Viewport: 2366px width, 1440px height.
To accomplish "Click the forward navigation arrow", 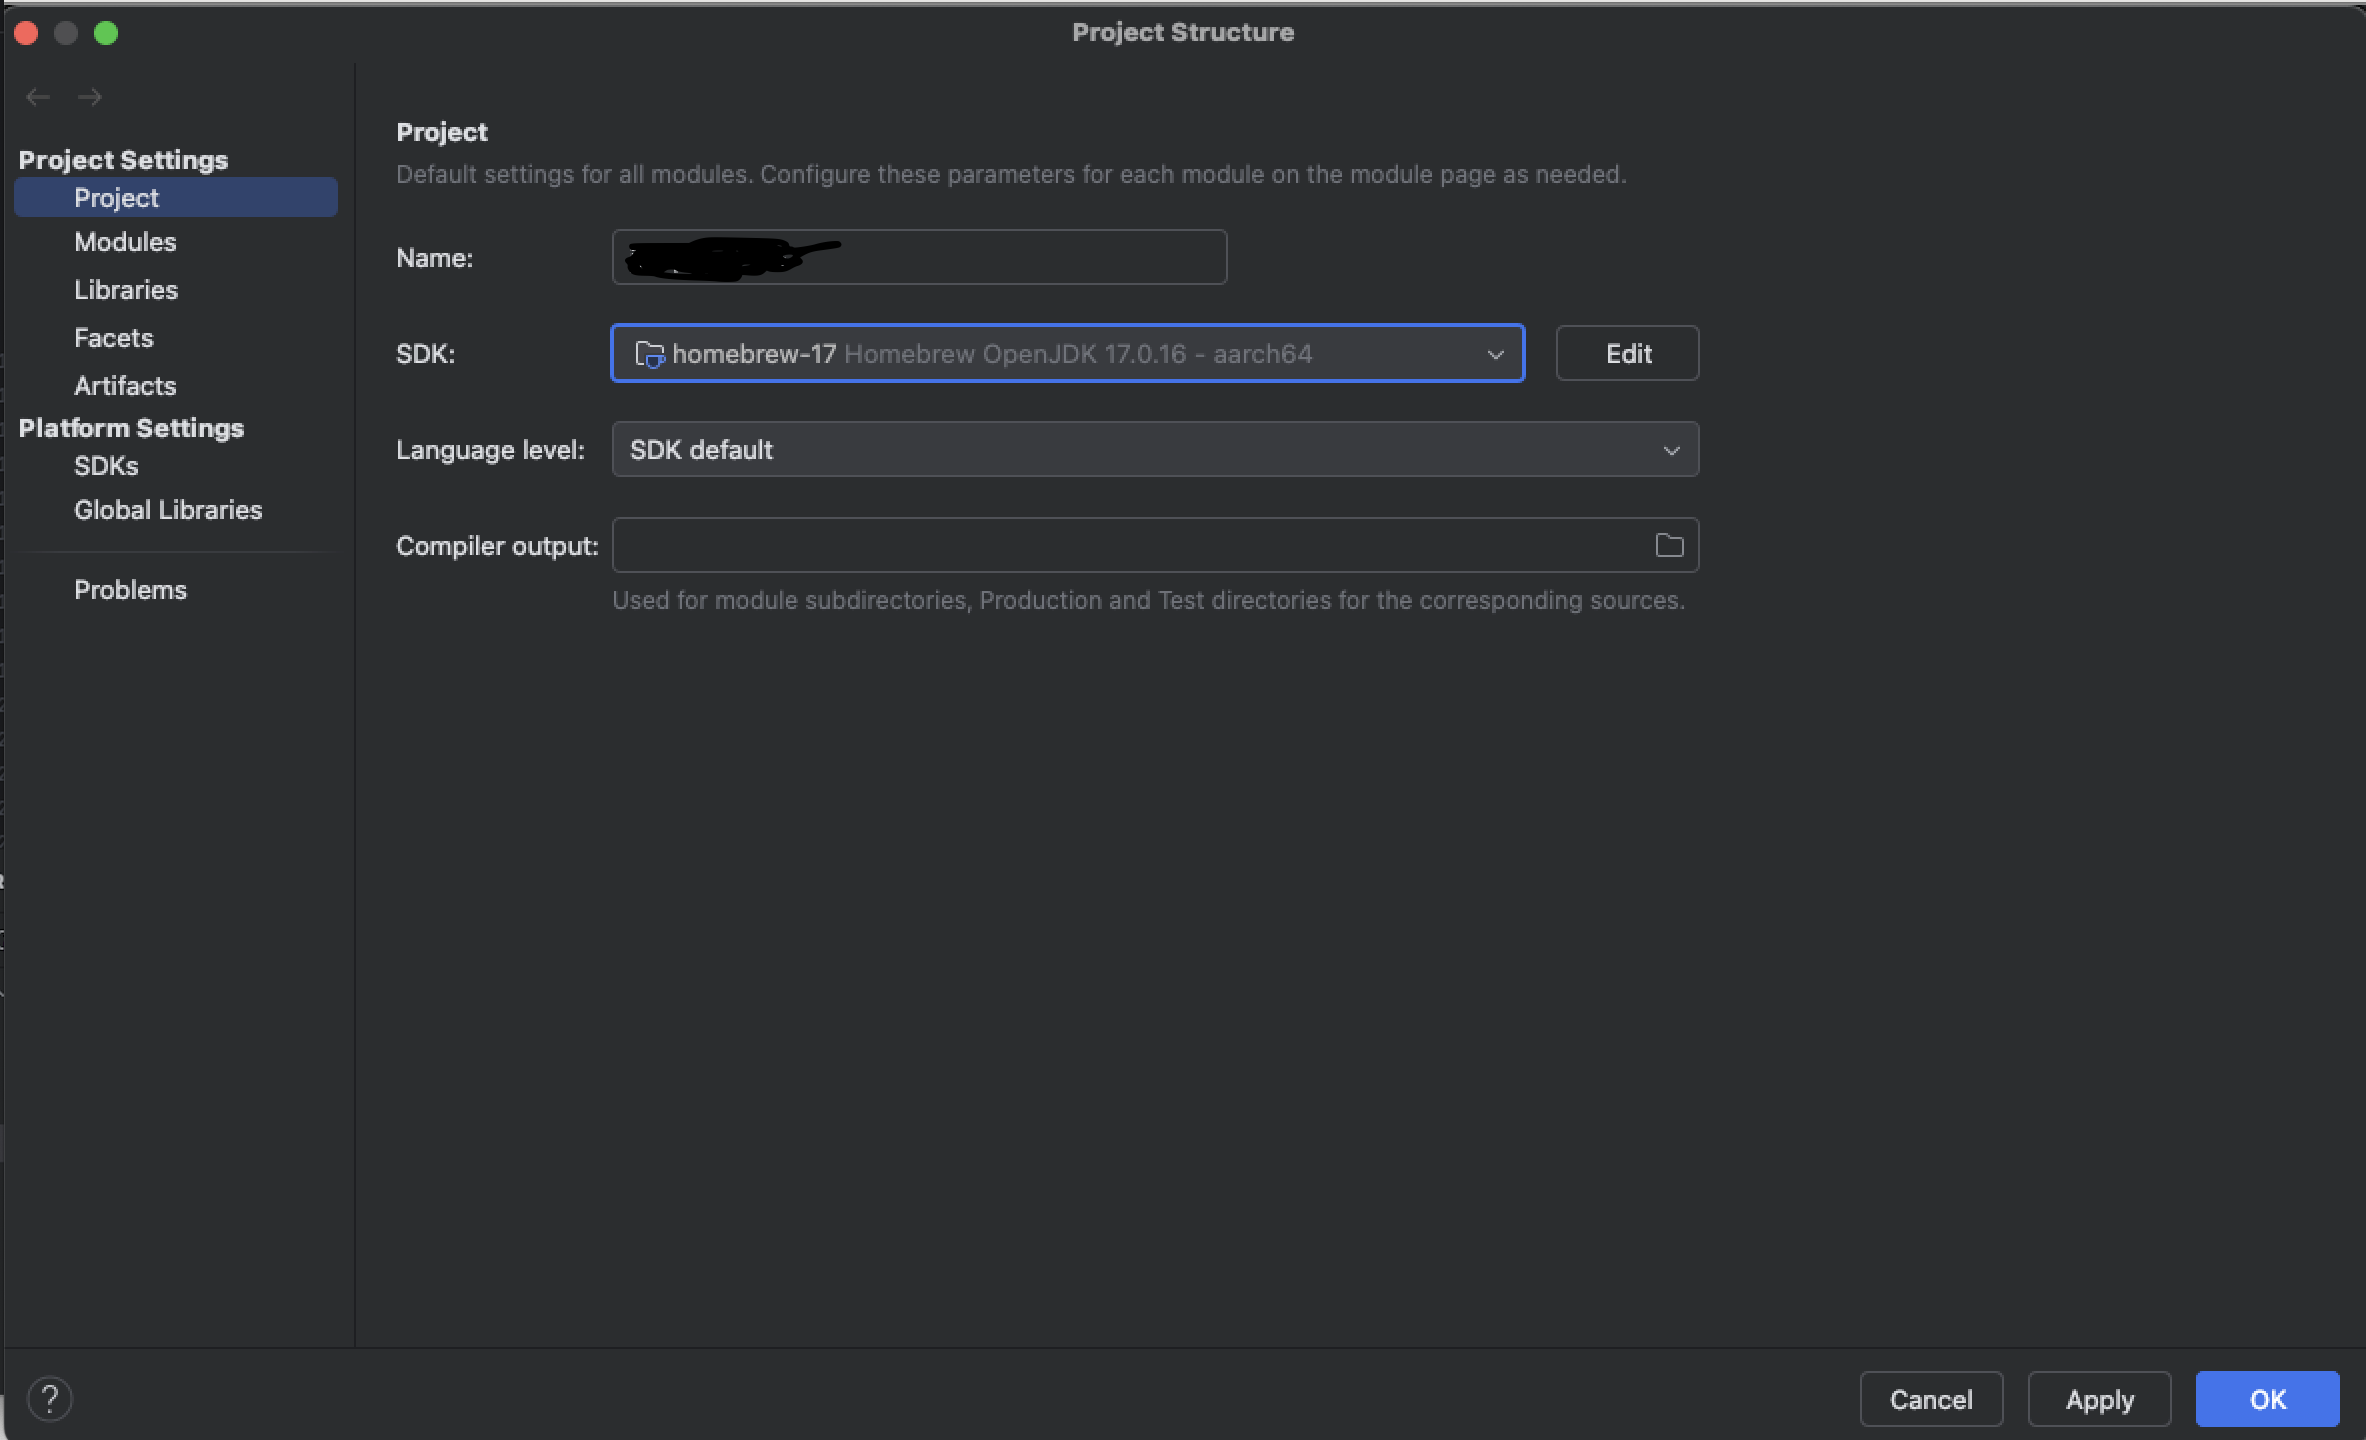I will [90, 97].
